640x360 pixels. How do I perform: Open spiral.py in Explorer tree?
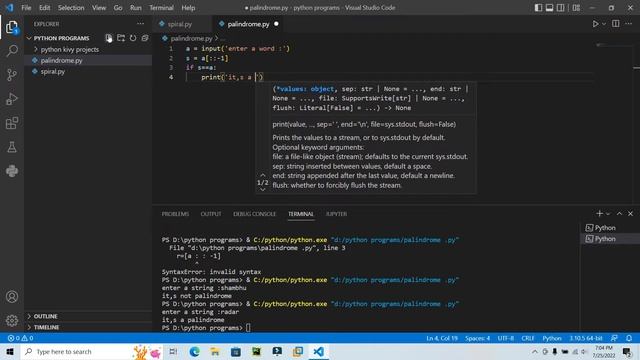coord(53,71)
